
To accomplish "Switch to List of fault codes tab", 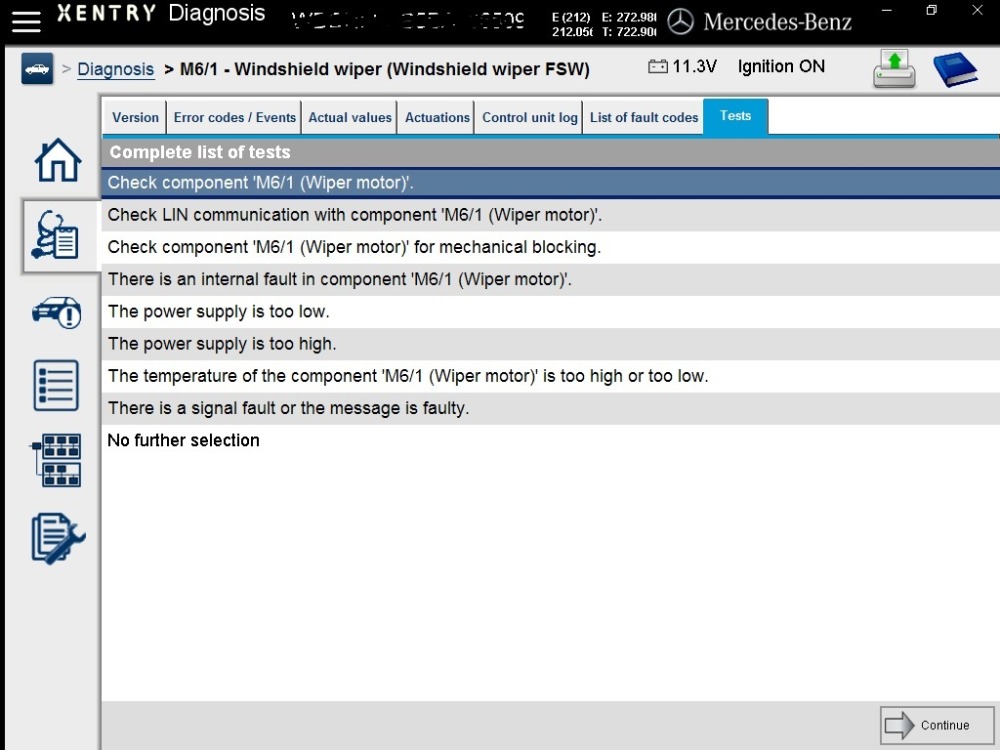I will tap(643, 117).
